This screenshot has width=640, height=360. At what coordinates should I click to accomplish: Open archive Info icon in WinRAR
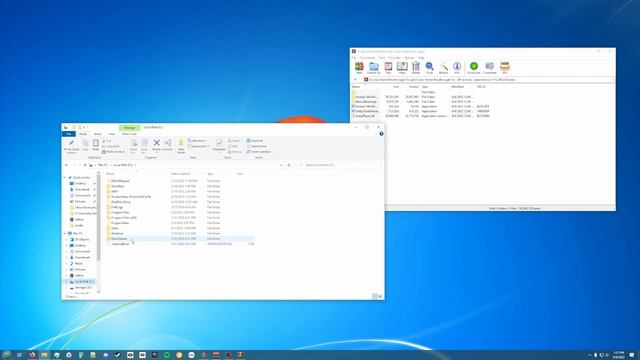pyautogui.click(x=457, y=67)
